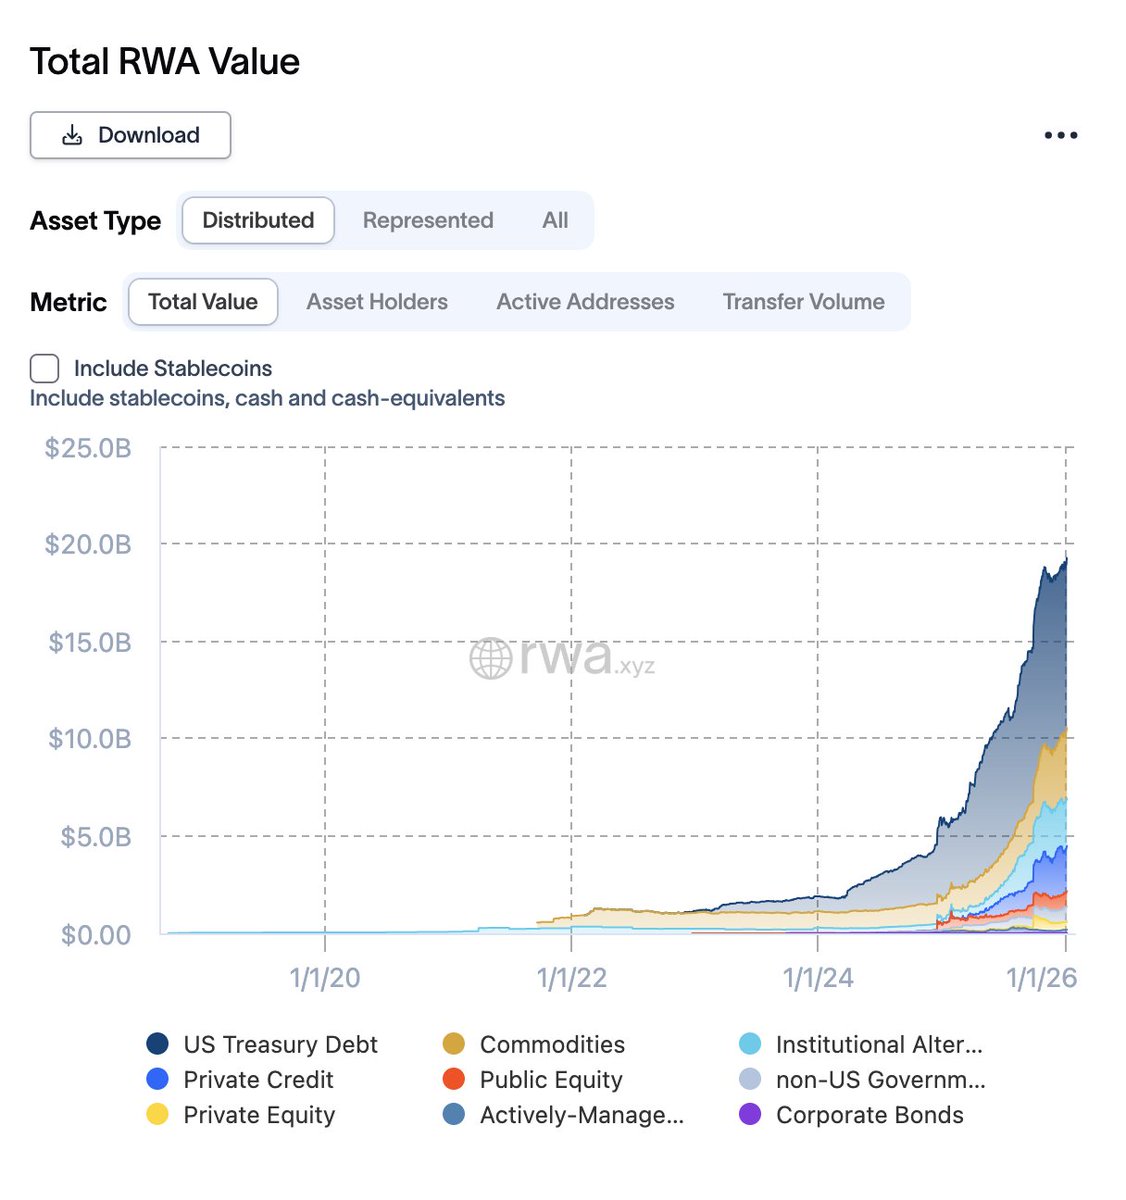This screenshot has height=1200, width=1126.
Task: Enable the Include Stablecoins checkbox
Action: click(x=44, y=368)
